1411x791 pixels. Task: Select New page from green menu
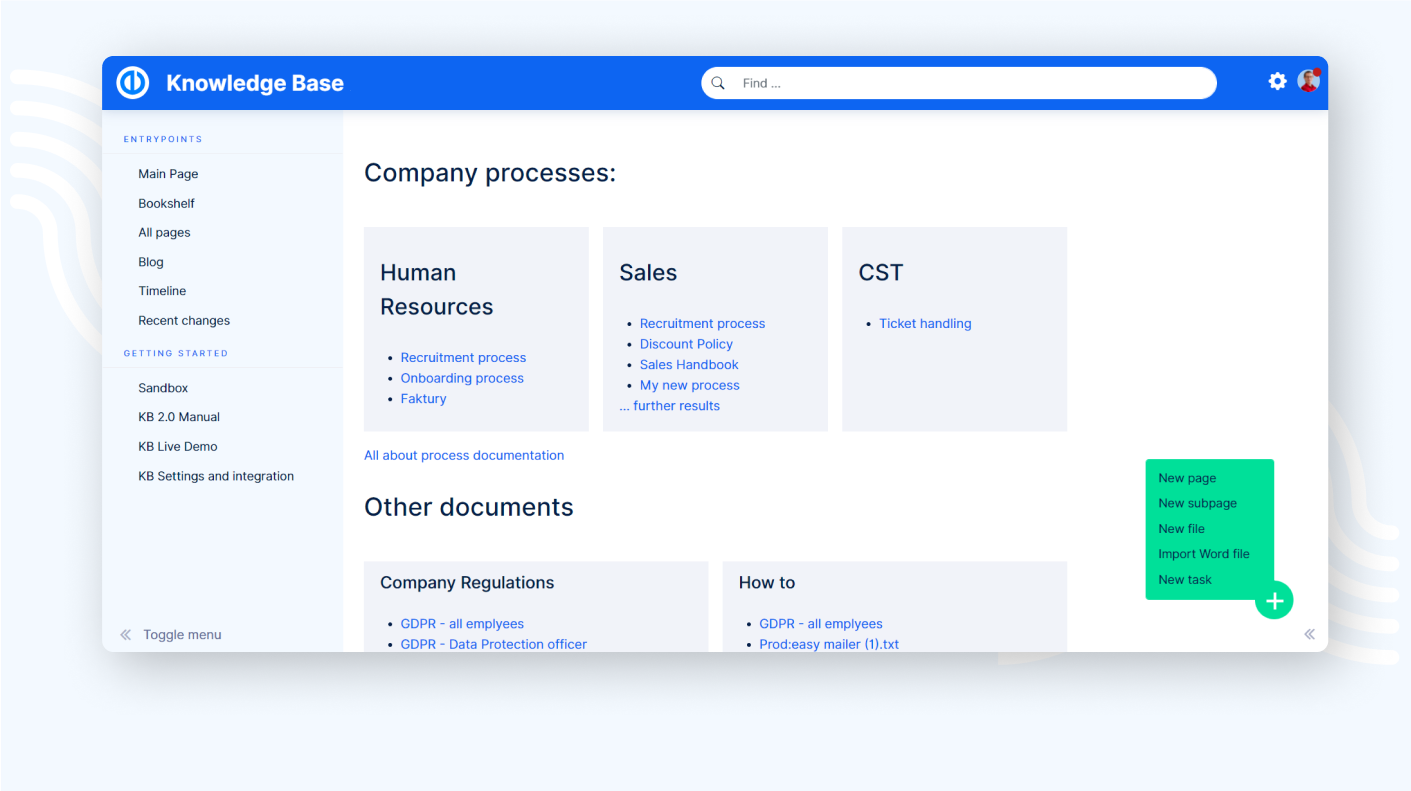click(1187, 478)
